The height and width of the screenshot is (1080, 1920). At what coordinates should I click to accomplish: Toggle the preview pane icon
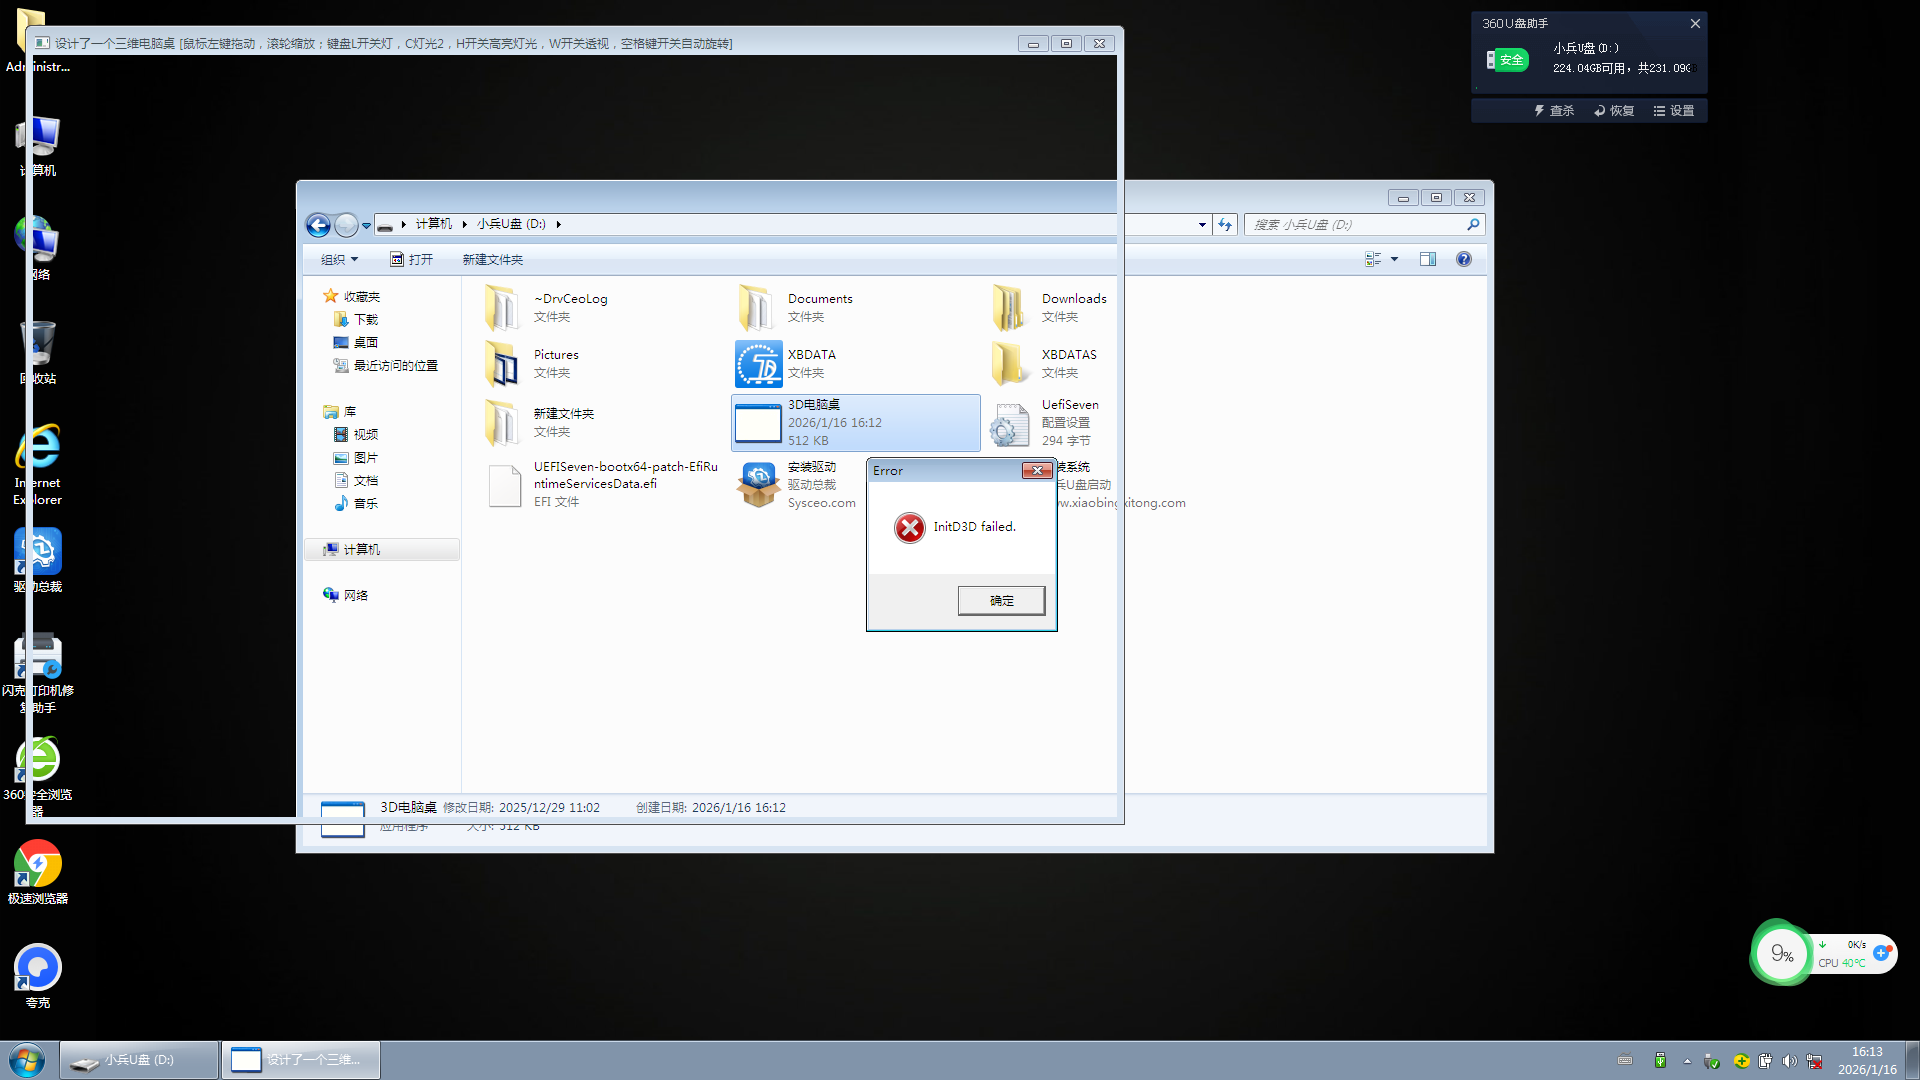1427,259
